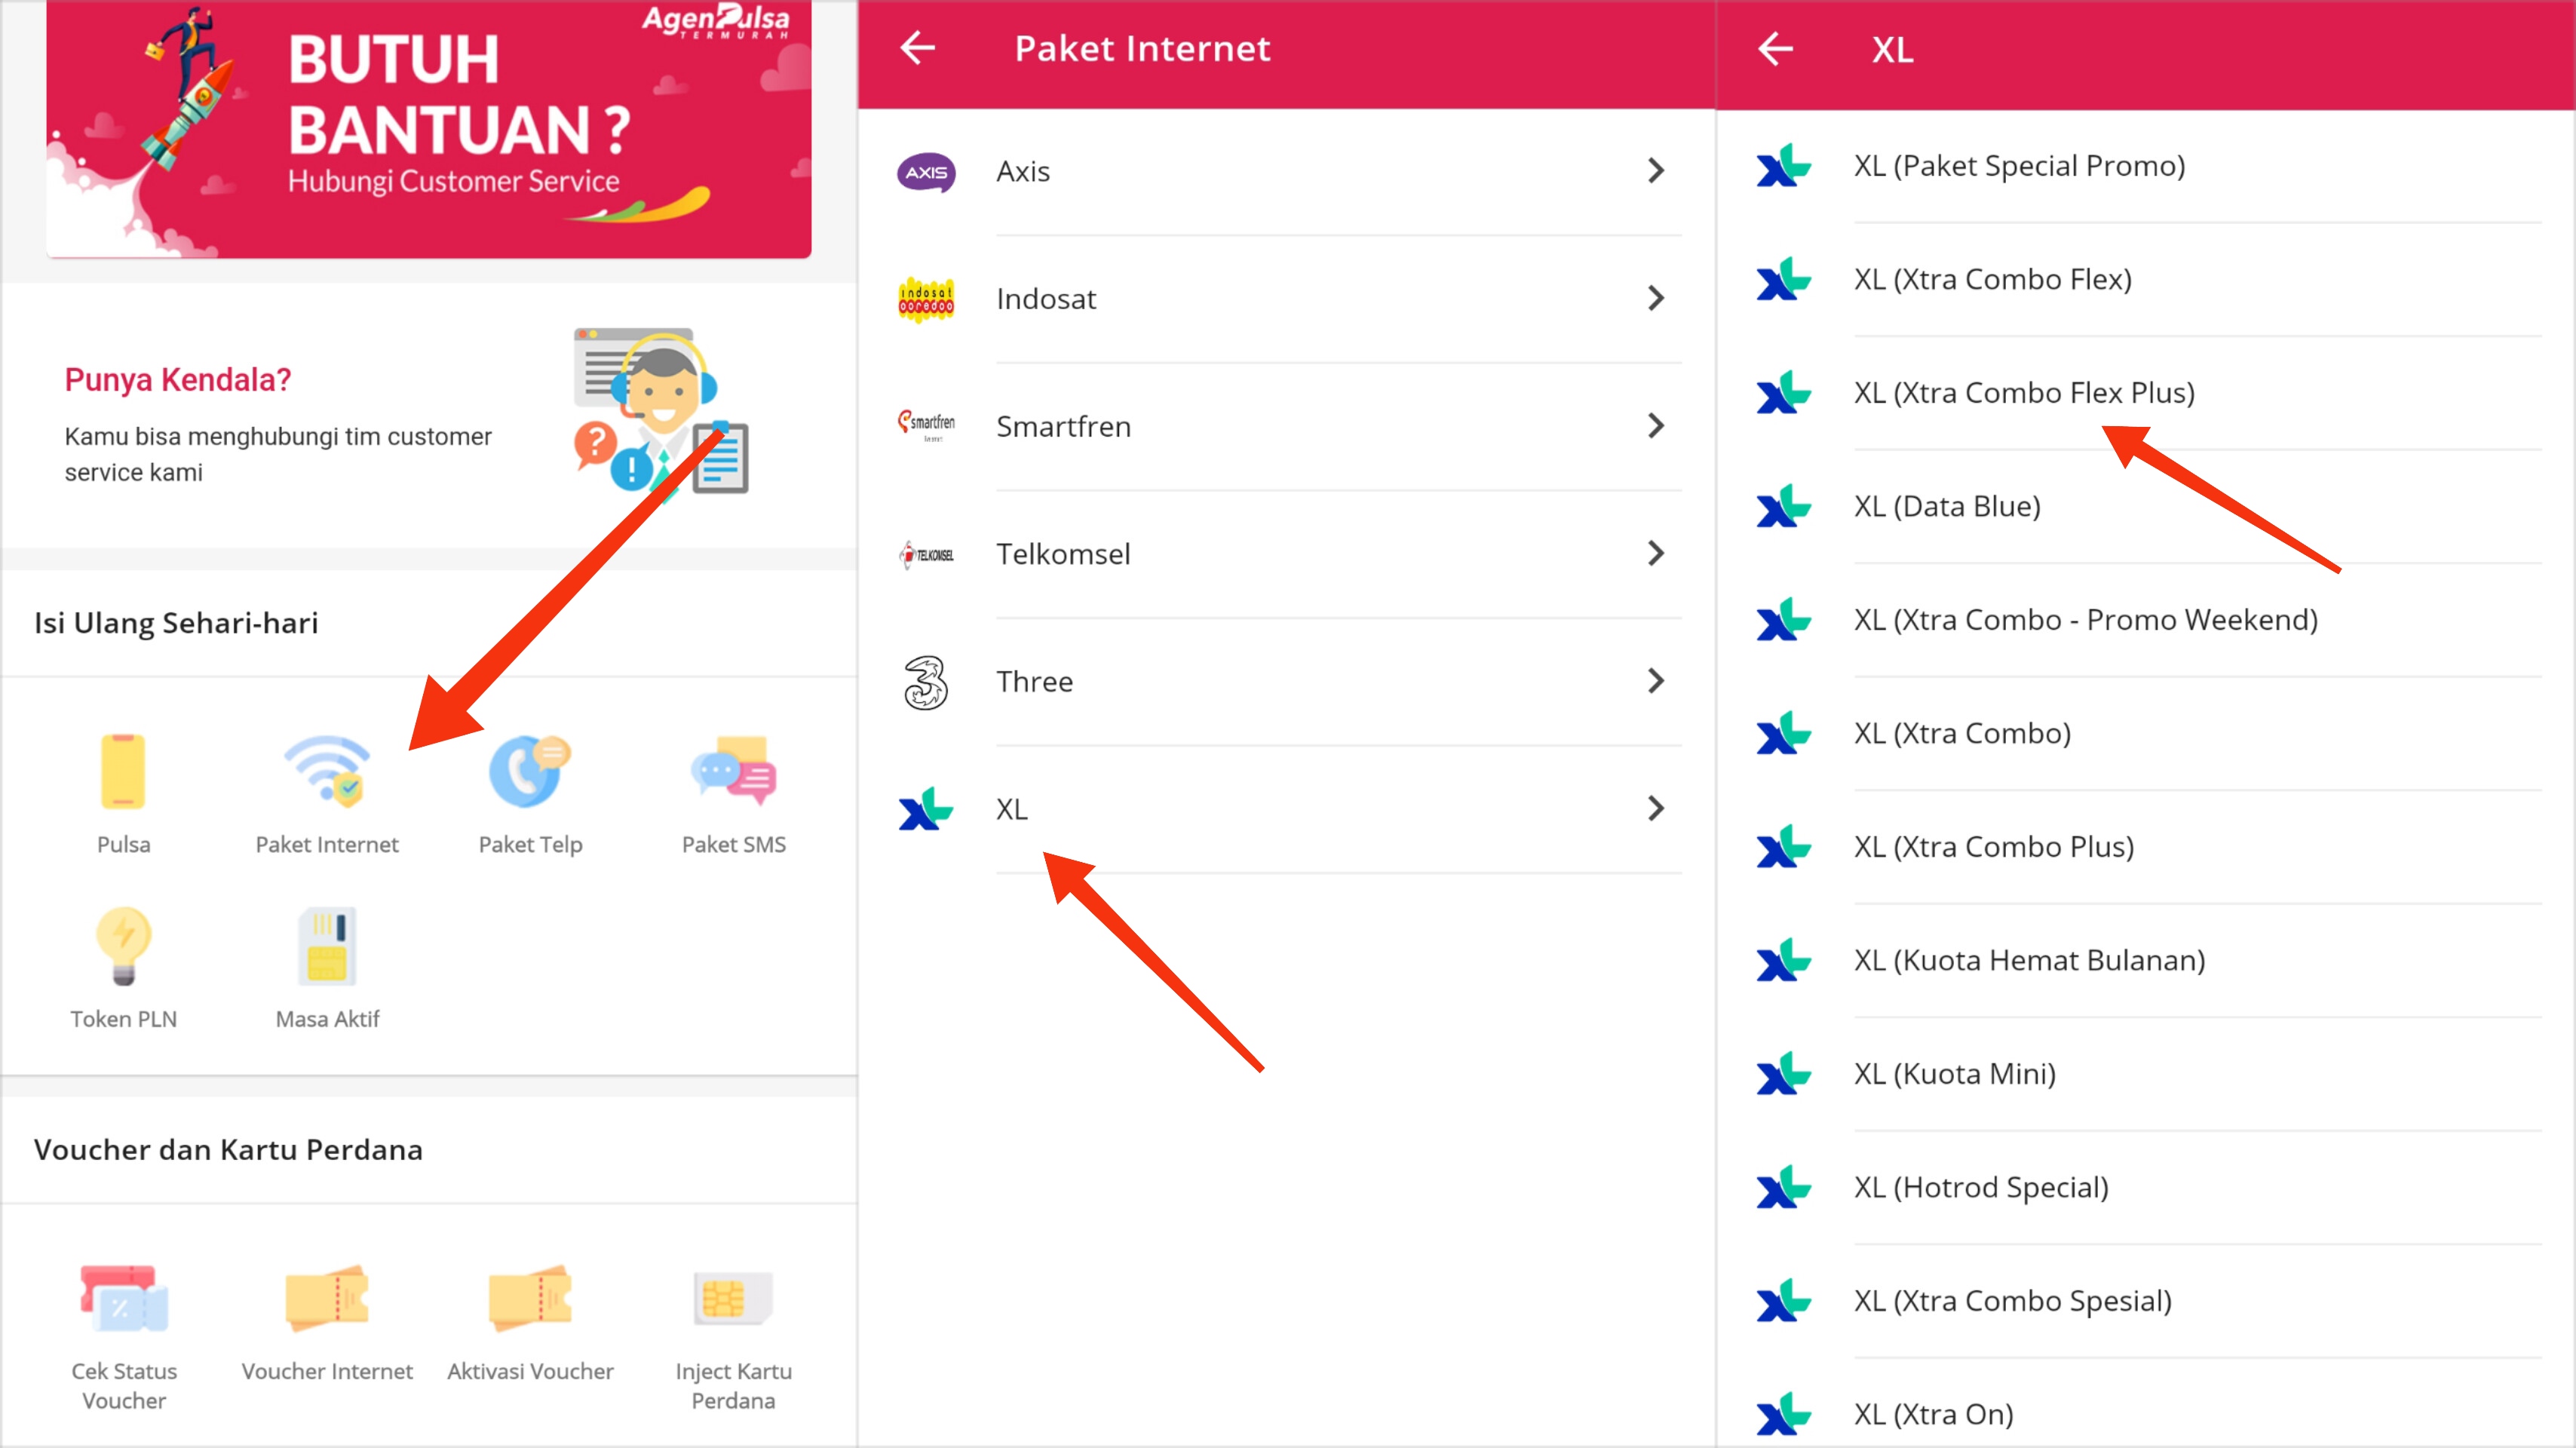Open Paket Telp phone call icon
Screen dimensions: 2576x1448
[x=530, y=771]
